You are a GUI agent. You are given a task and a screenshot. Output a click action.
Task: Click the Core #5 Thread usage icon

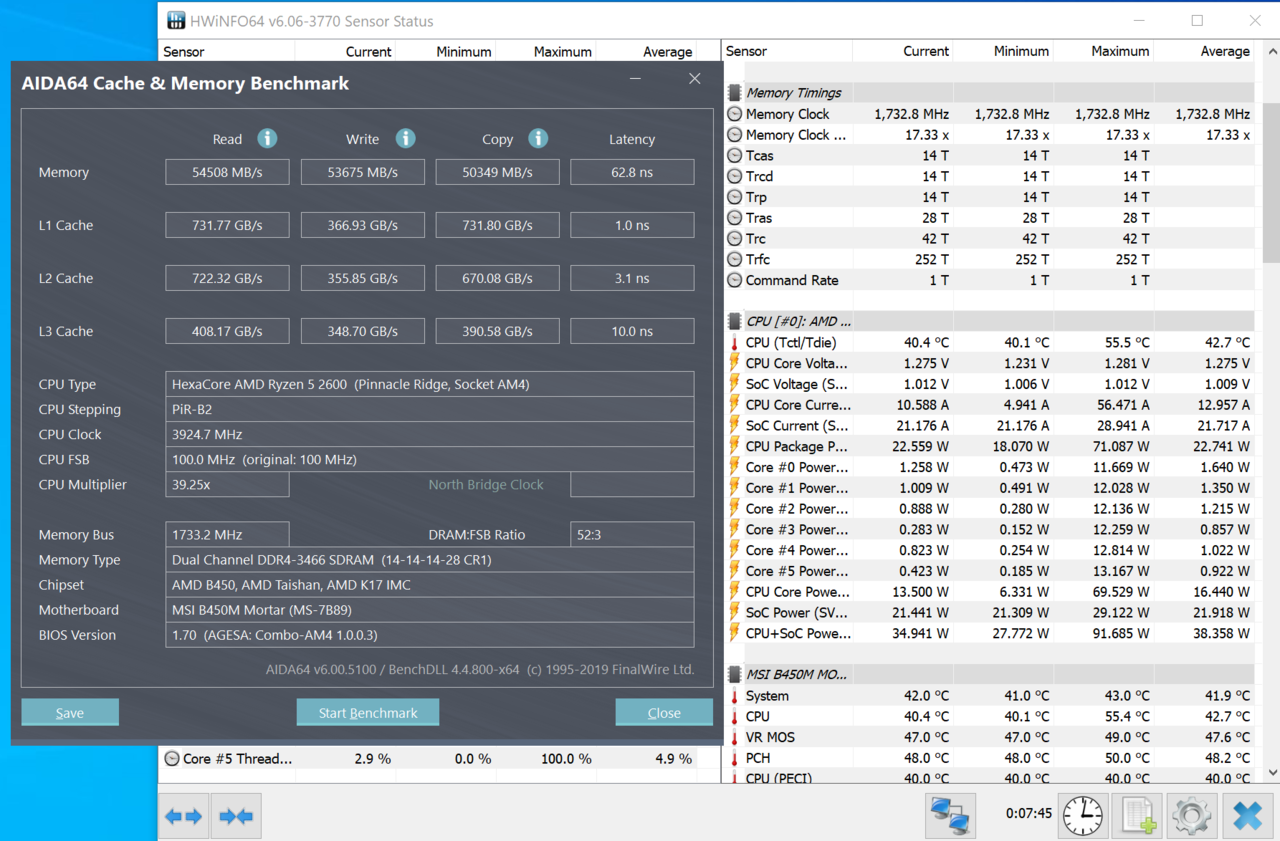172,759
